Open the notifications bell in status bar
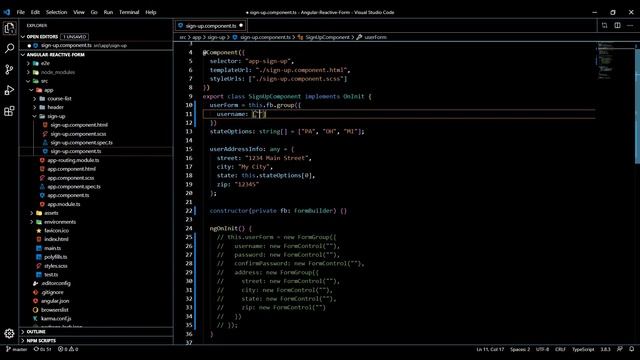The height and width of the screenshot is (360, 640). pos(631,349)
